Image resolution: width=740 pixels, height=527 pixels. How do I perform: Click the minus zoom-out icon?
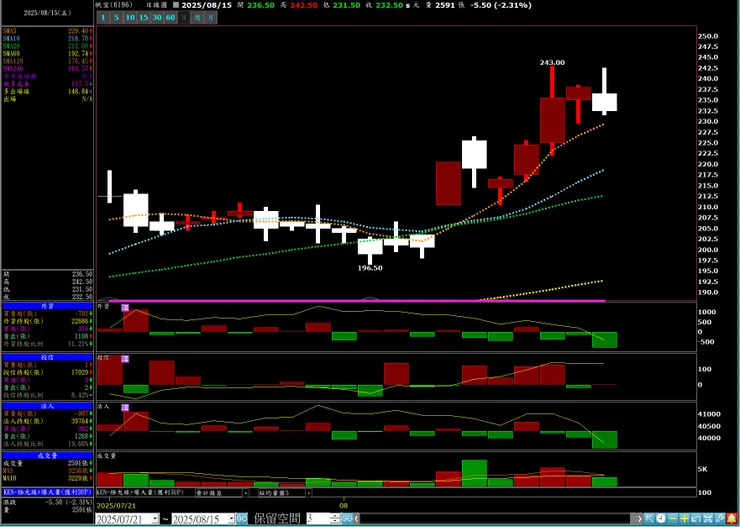673,519
